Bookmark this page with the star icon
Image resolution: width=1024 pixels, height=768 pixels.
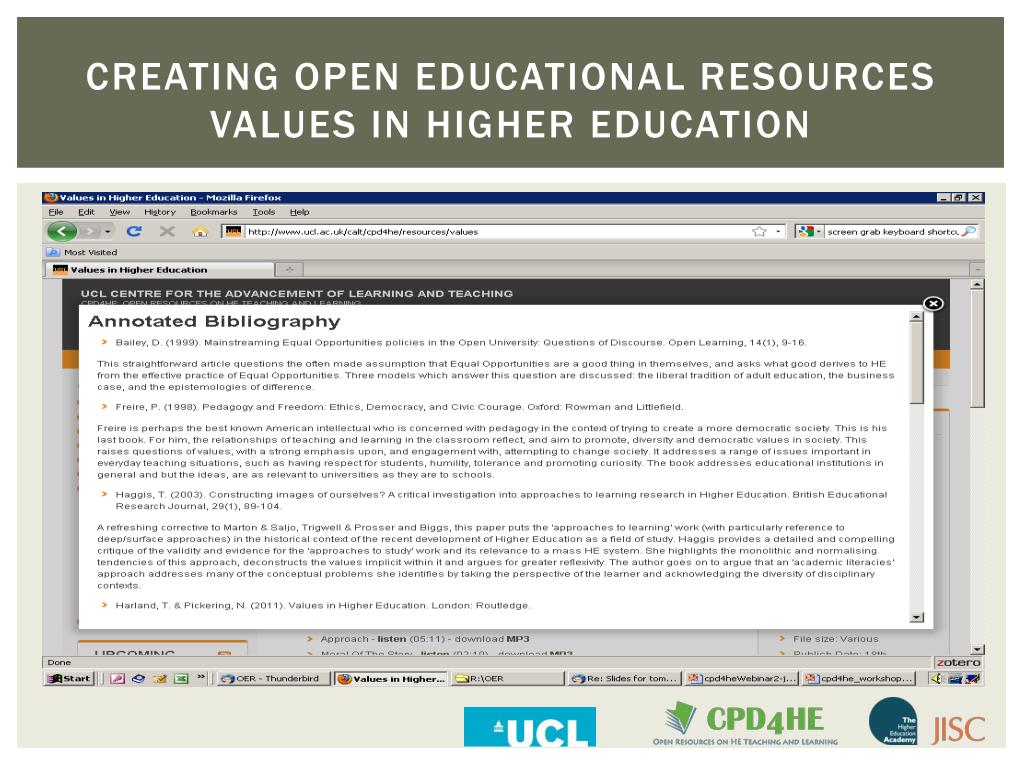(x=759, y=231)
